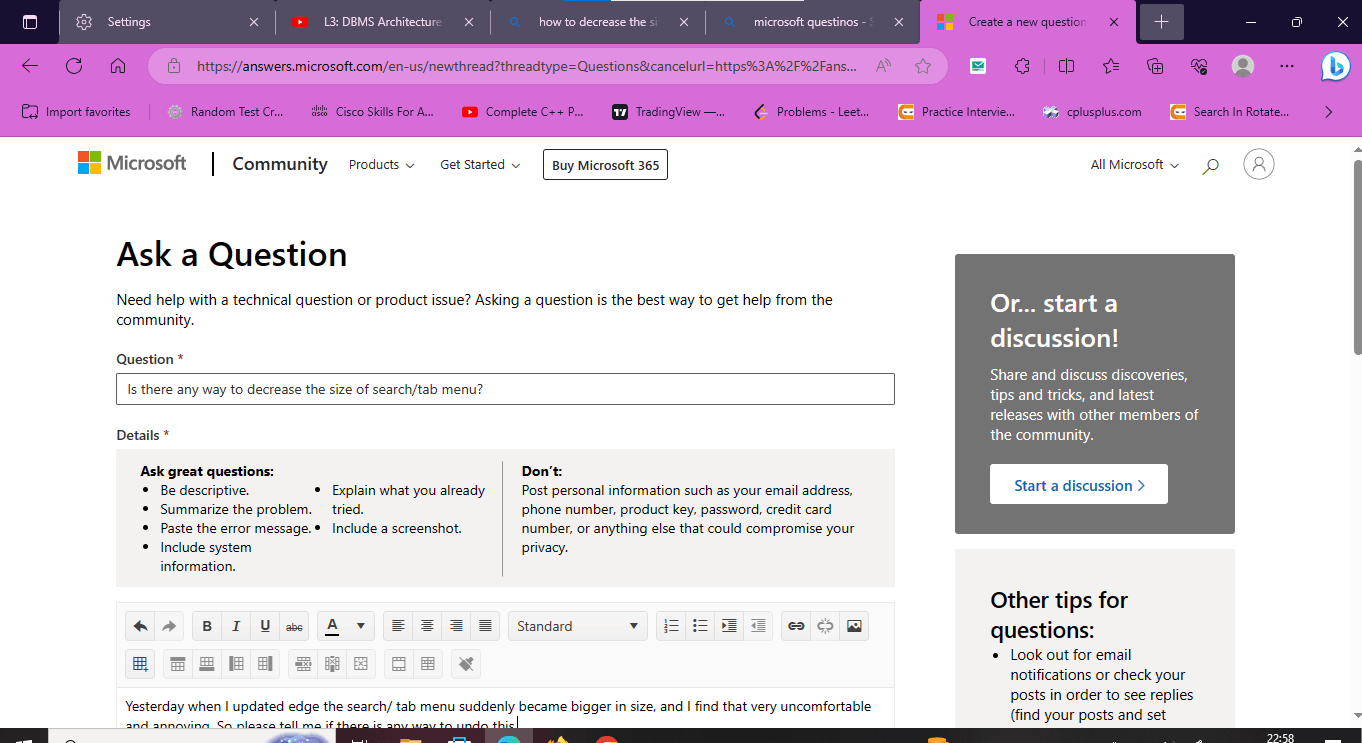The image size is (1362, 743).
Task: Click the Question title input field
Action: (505, 389)
